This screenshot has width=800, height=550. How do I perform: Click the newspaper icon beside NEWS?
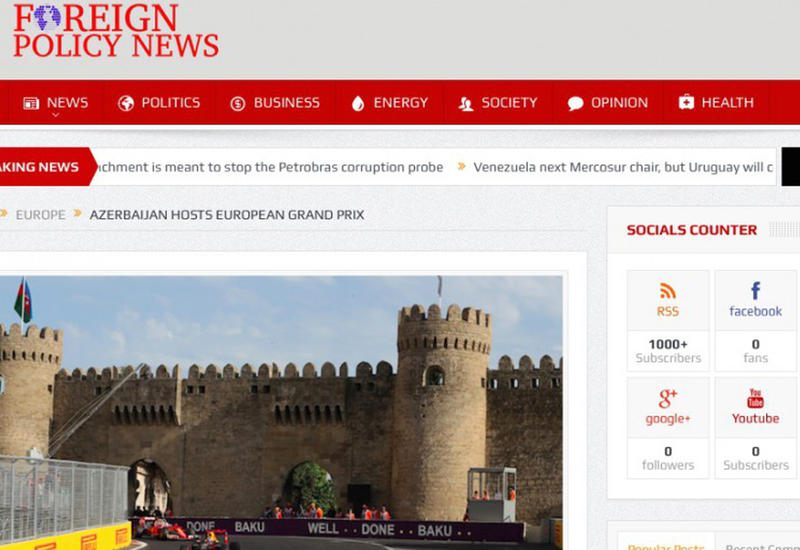click(x=31, y=103)
